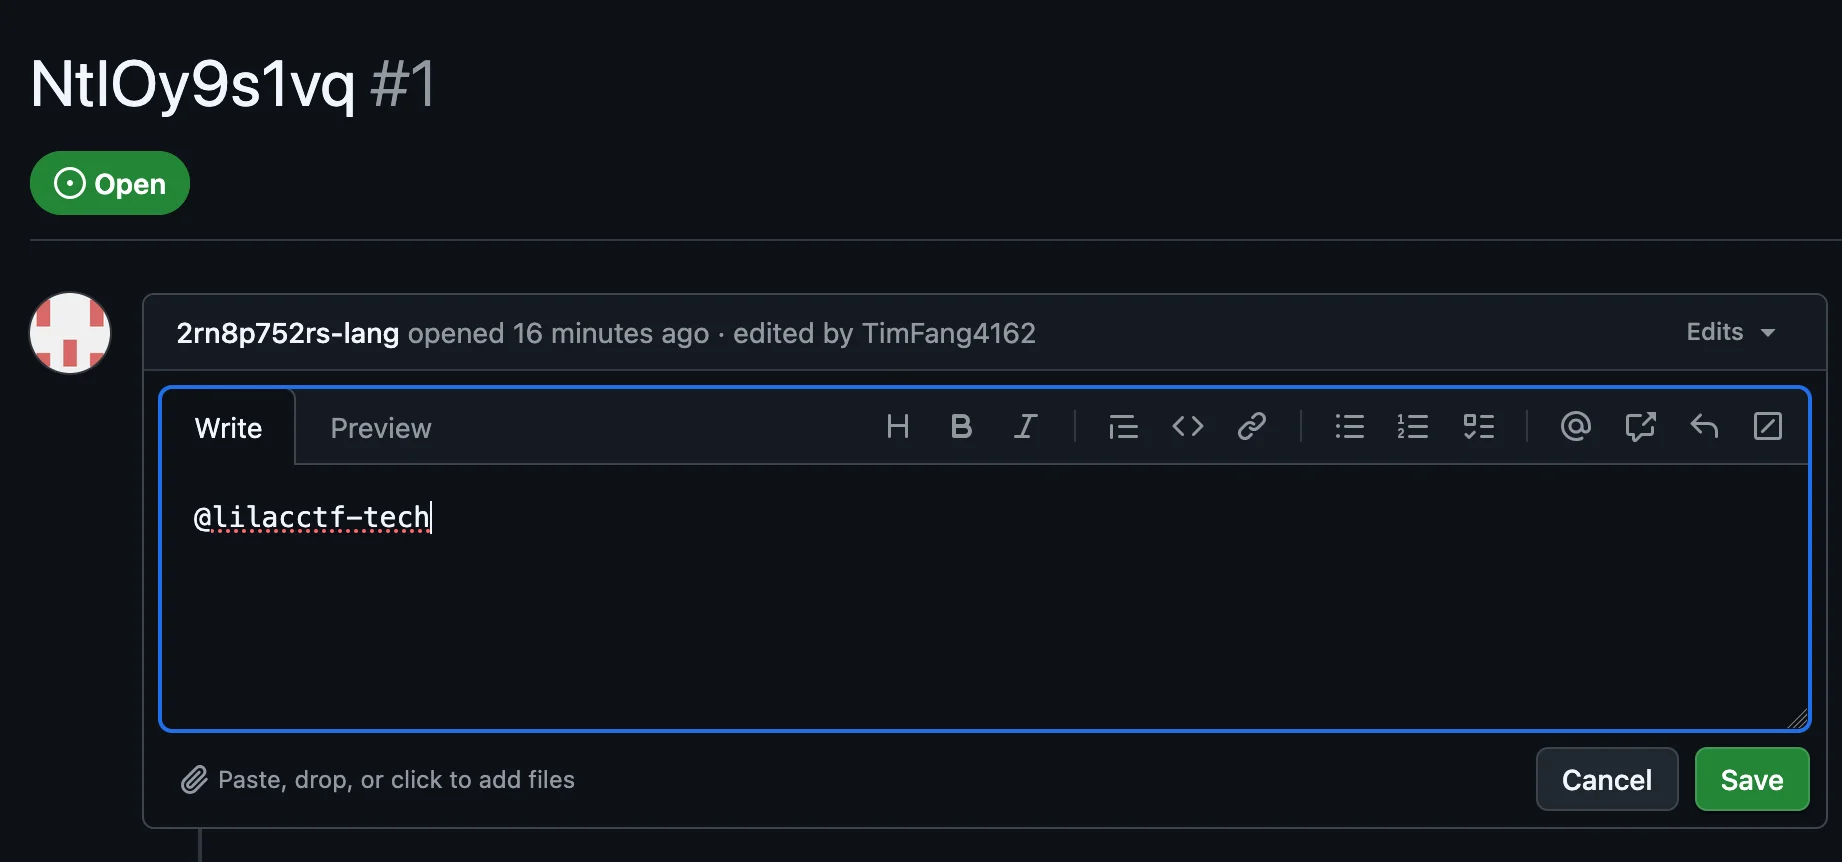Toggle bold formatting
Screen dimensions: 1842x862
961,427
